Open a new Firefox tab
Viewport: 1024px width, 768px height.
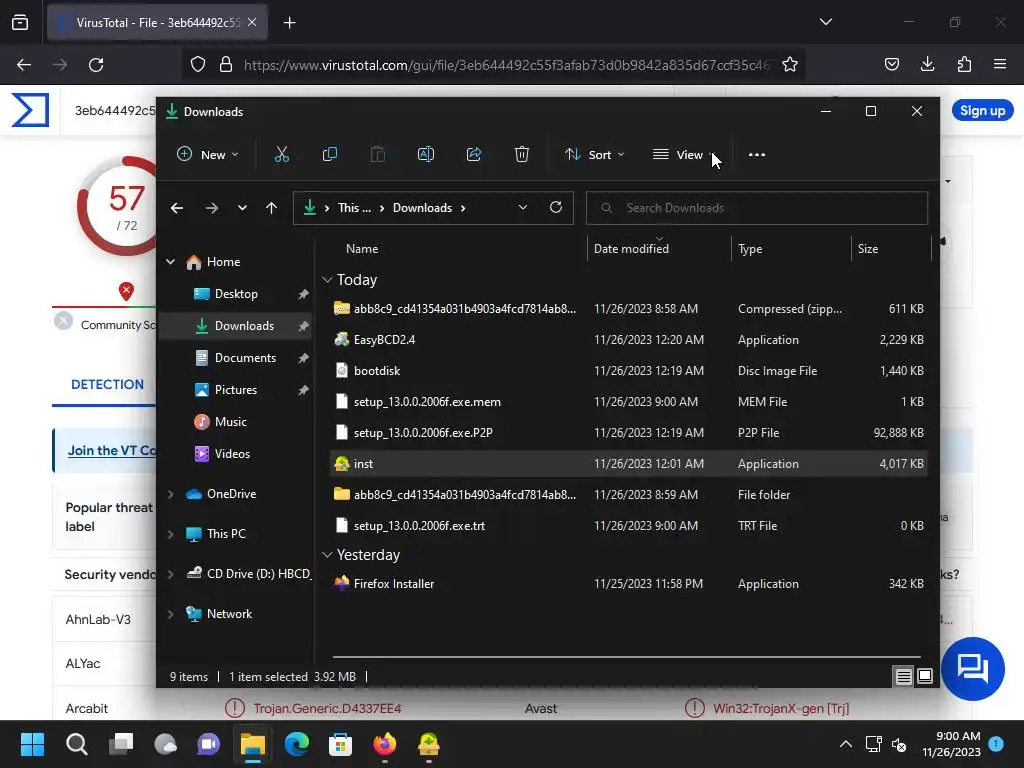(289, 23)
